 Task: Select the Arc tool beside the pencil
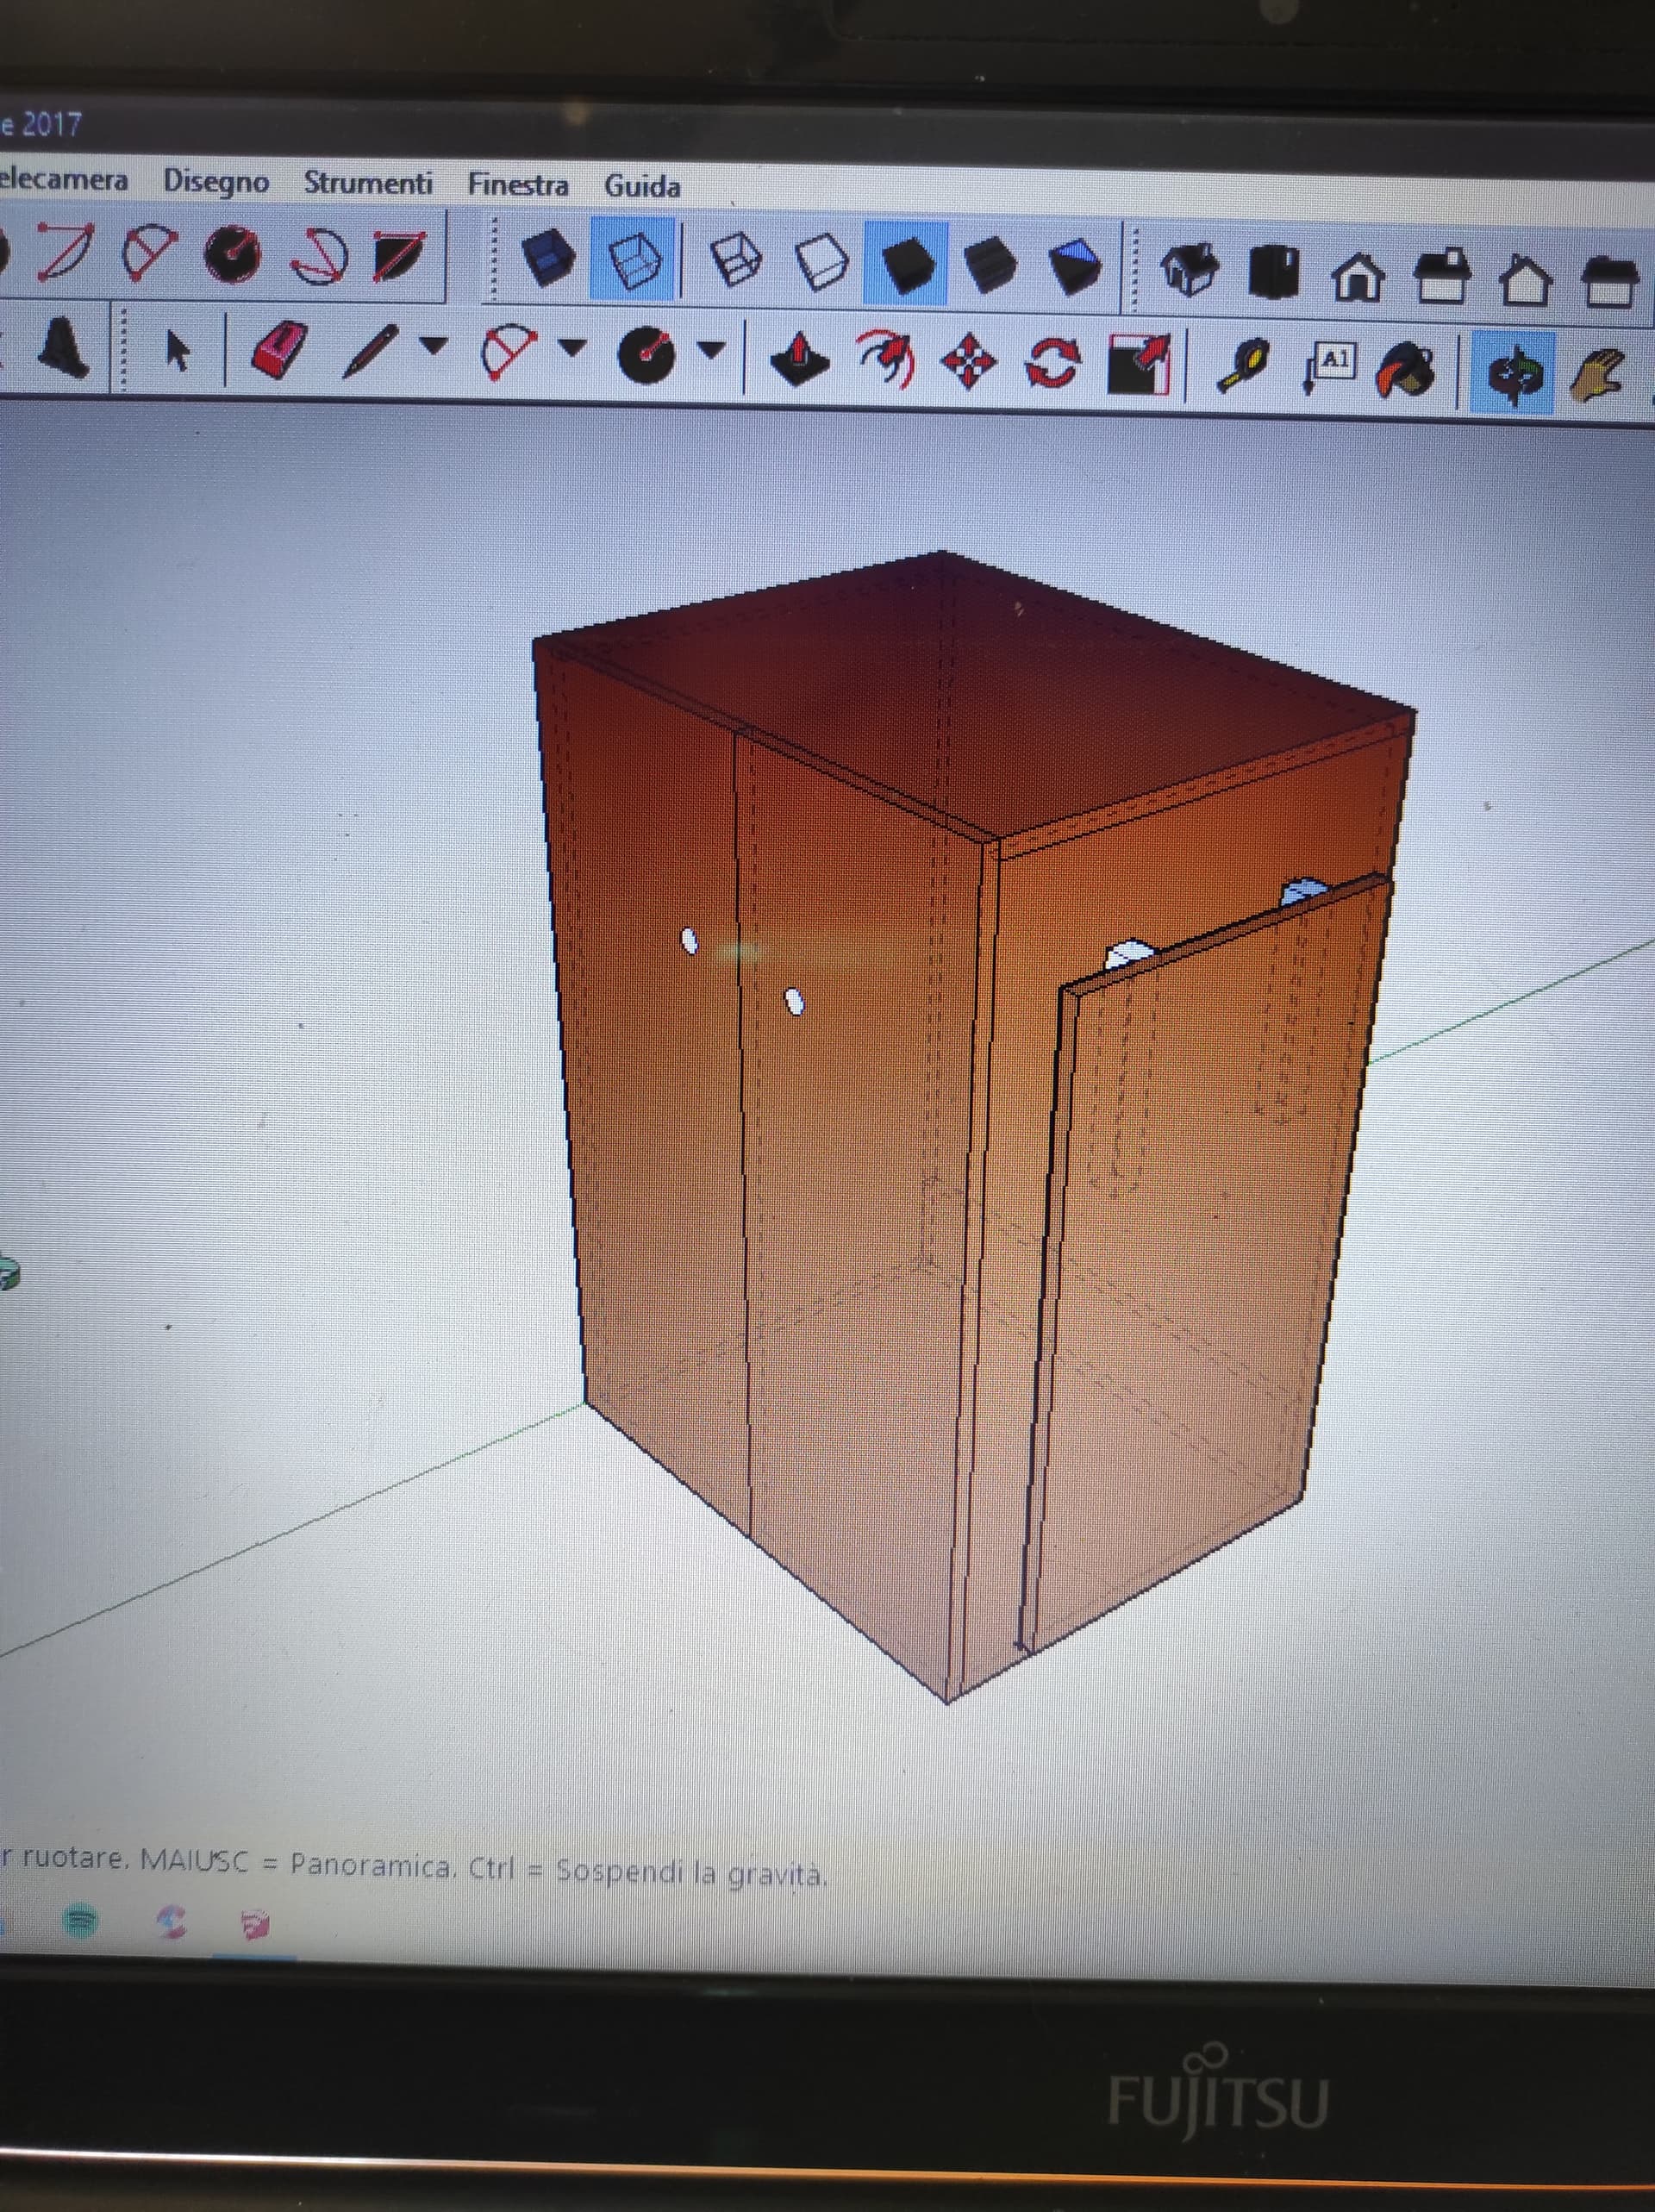tap(510, 352)
